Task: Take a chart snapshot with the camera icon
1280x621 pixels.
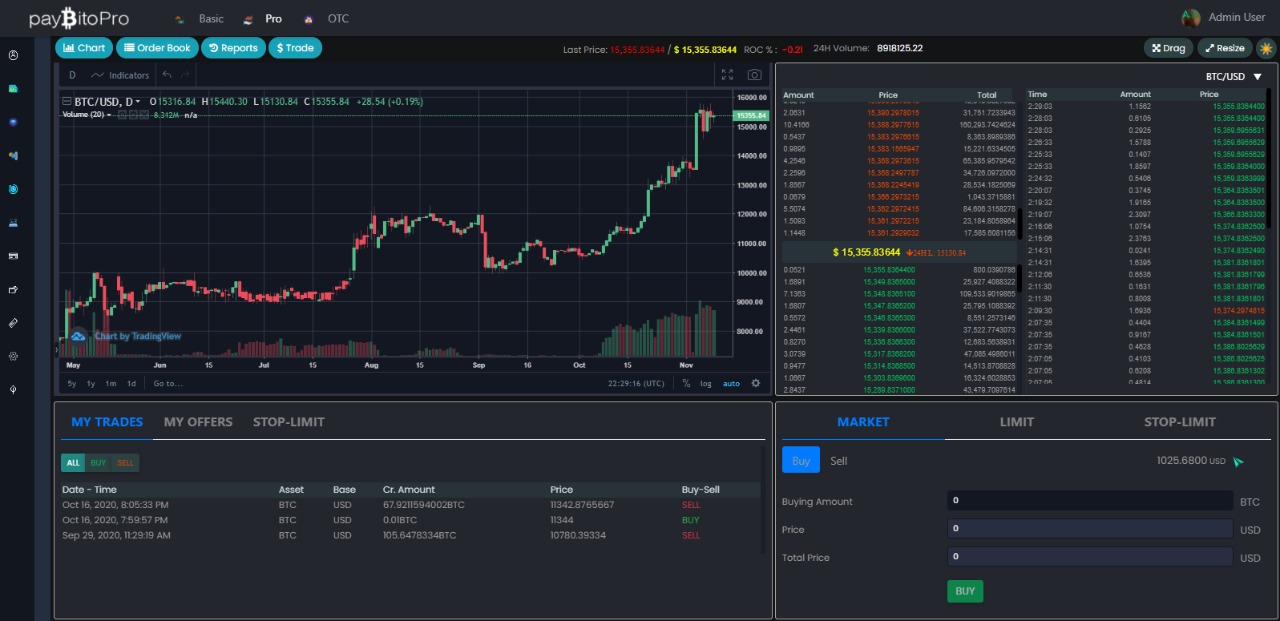Action: pos(754,74)
